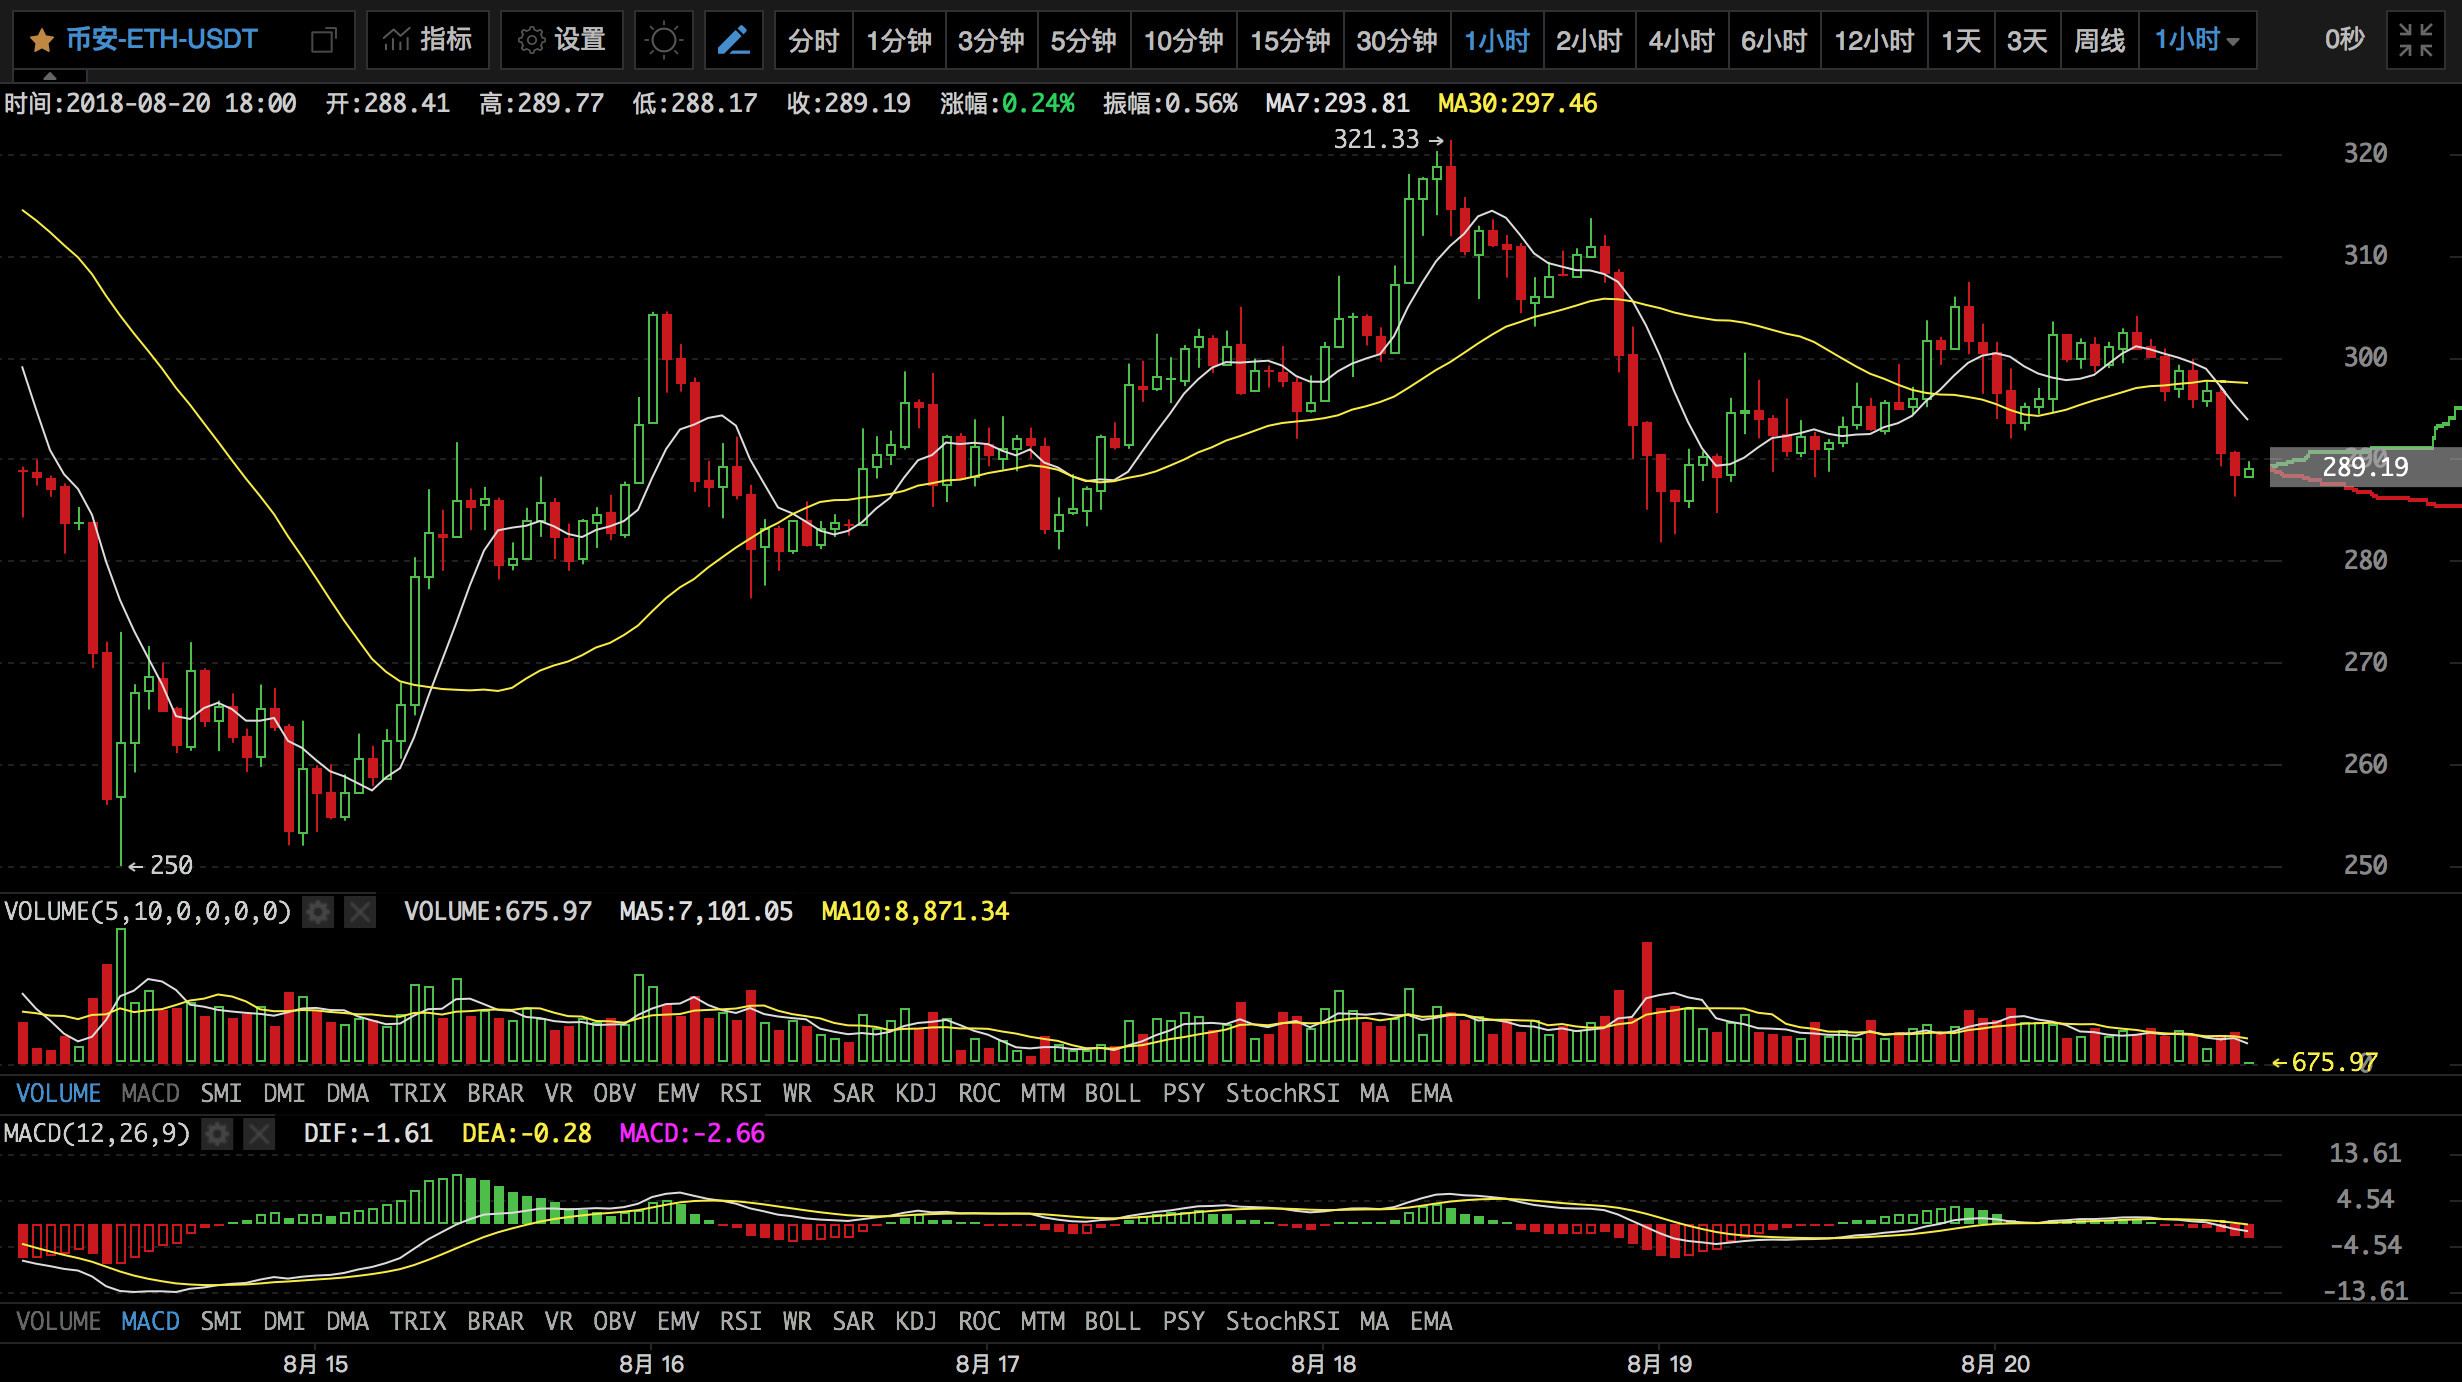2462x1382 pixels.
Task: Close the VOLUME indicator panel
Action: click(360, 912)
